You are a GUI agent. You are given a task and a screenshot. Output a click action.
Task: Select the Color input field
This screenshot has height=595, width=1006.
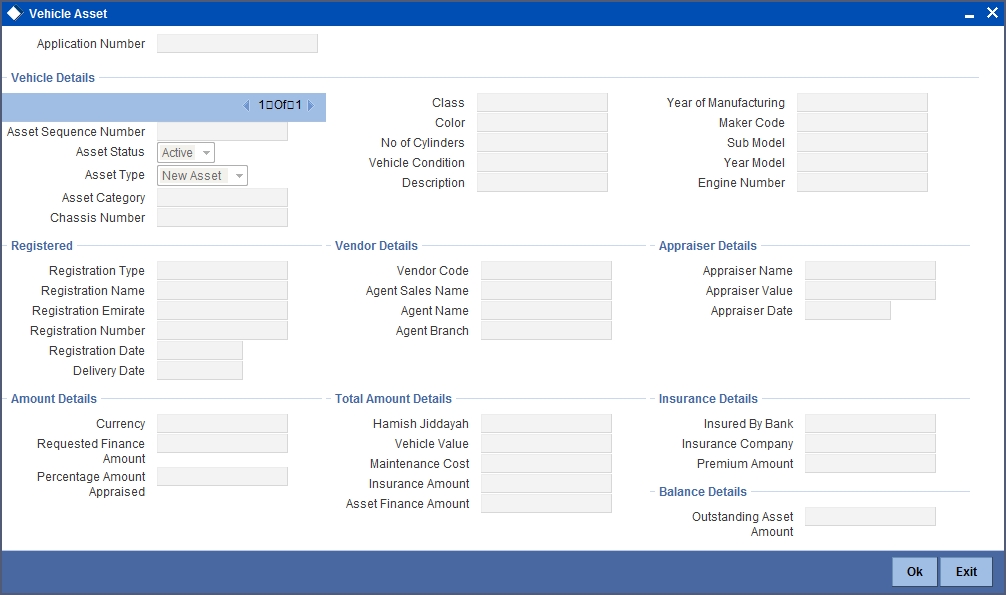point(542,123)
